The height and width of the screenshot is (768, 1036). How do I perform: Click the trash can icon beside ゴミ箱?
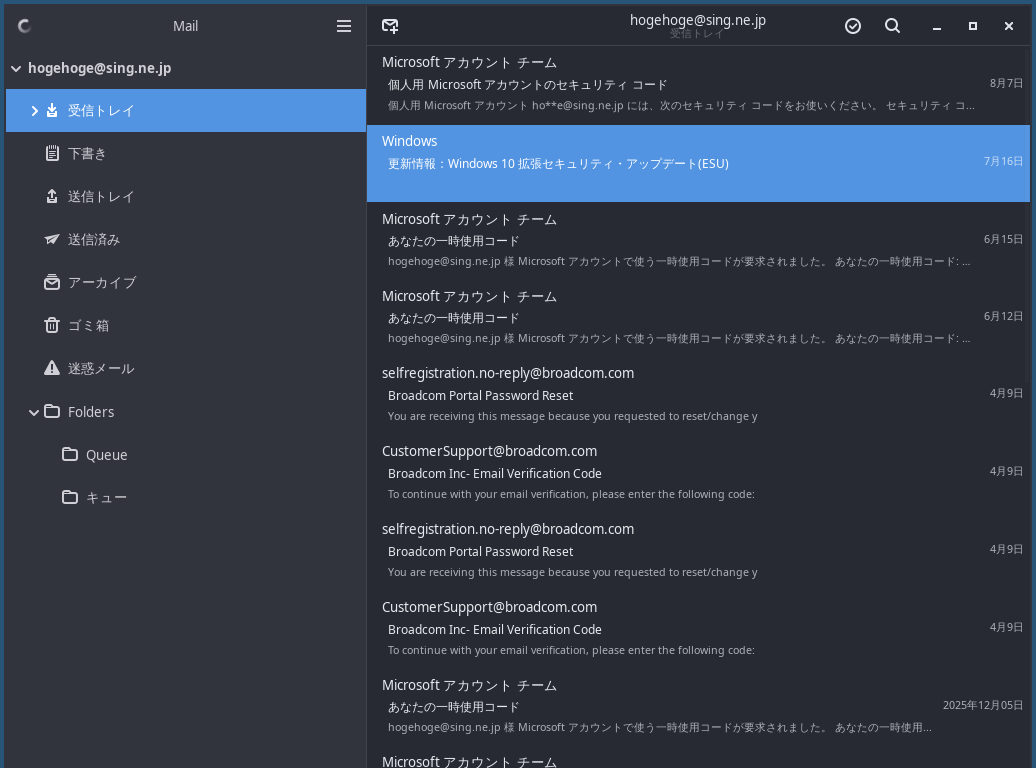(x=52, y=325)
